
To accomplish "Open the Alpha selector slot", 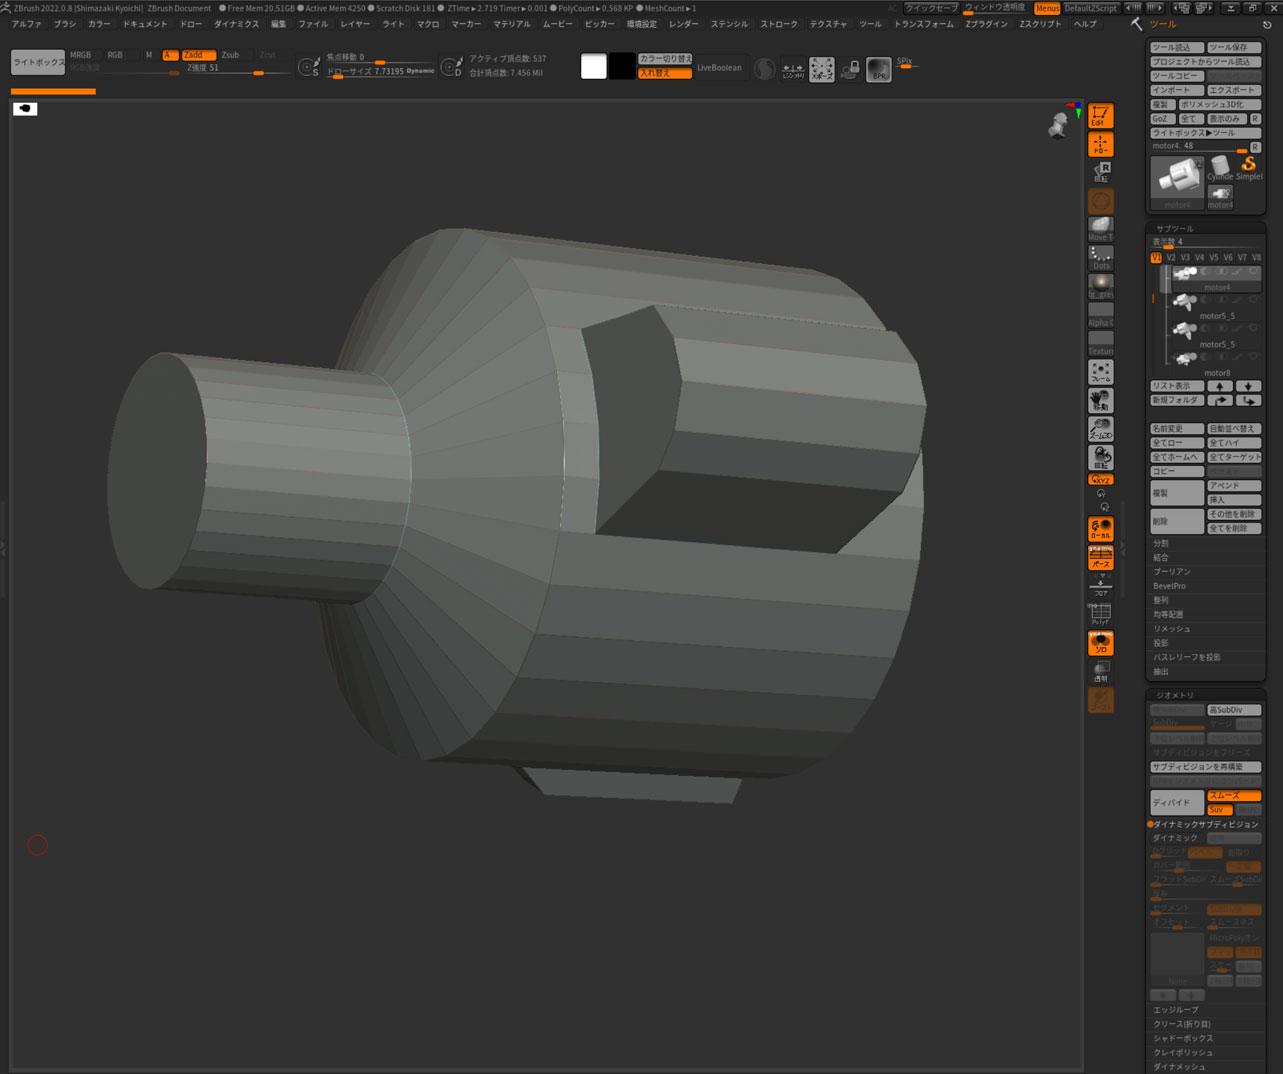I will pos(1100,315).
